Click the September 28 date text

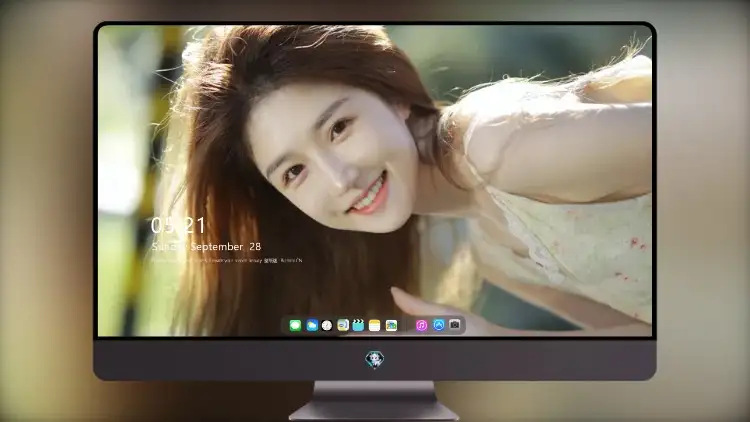pyautogui.click(x=226, y=247)
